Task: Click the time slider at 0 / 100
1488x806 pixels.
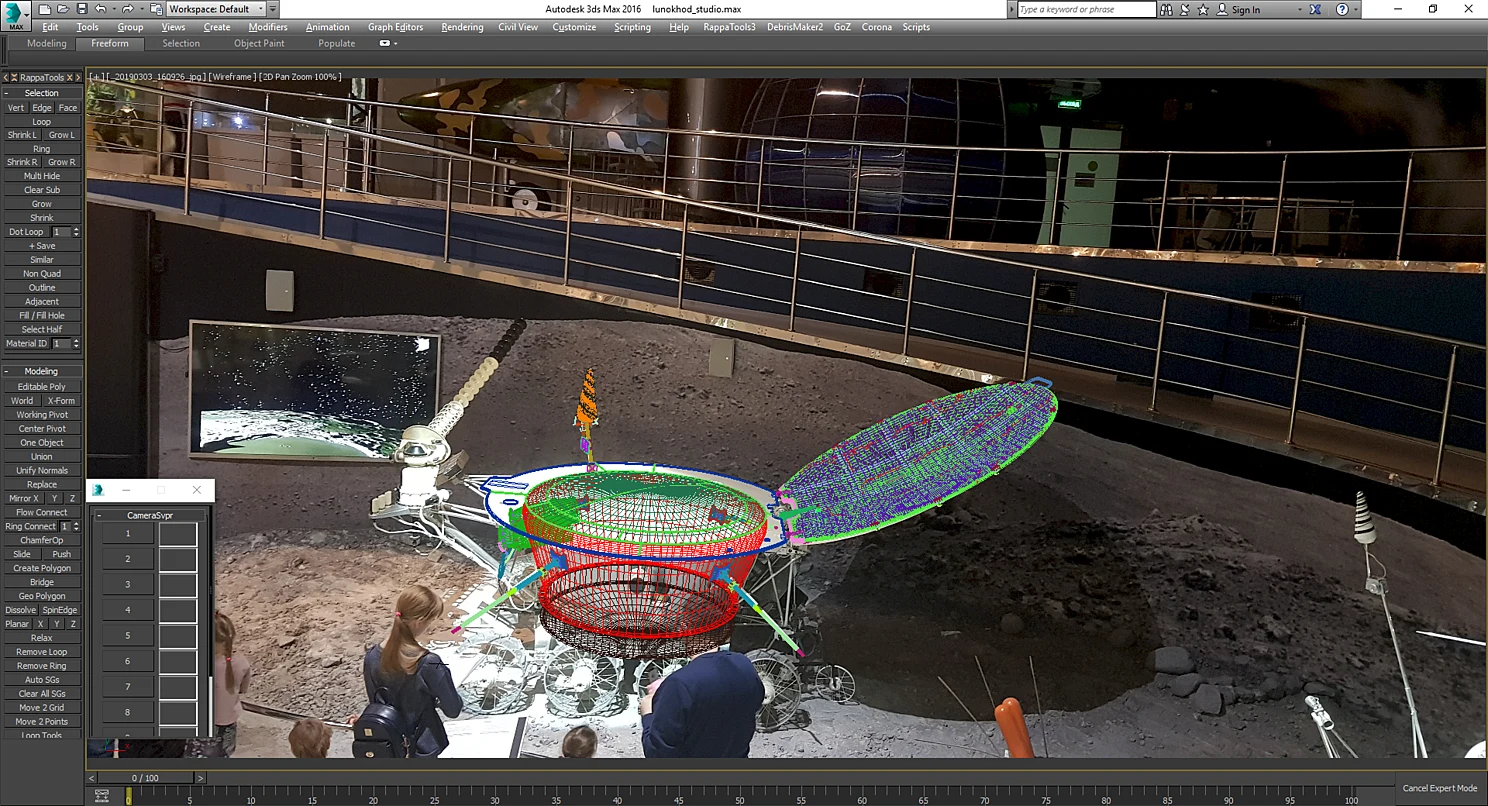Action: [x=145, y=778]
